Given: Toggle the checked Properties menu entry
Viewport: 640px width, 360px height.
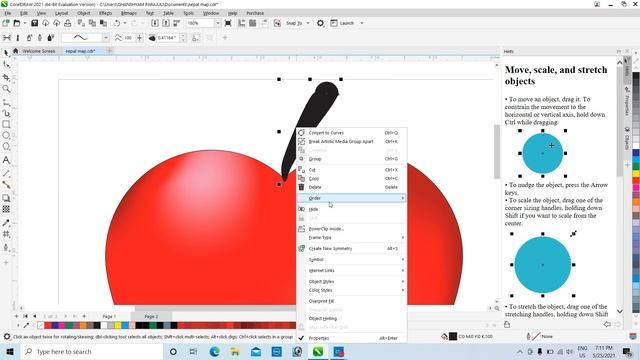Looking at the screenshot, I should [351, 338].
